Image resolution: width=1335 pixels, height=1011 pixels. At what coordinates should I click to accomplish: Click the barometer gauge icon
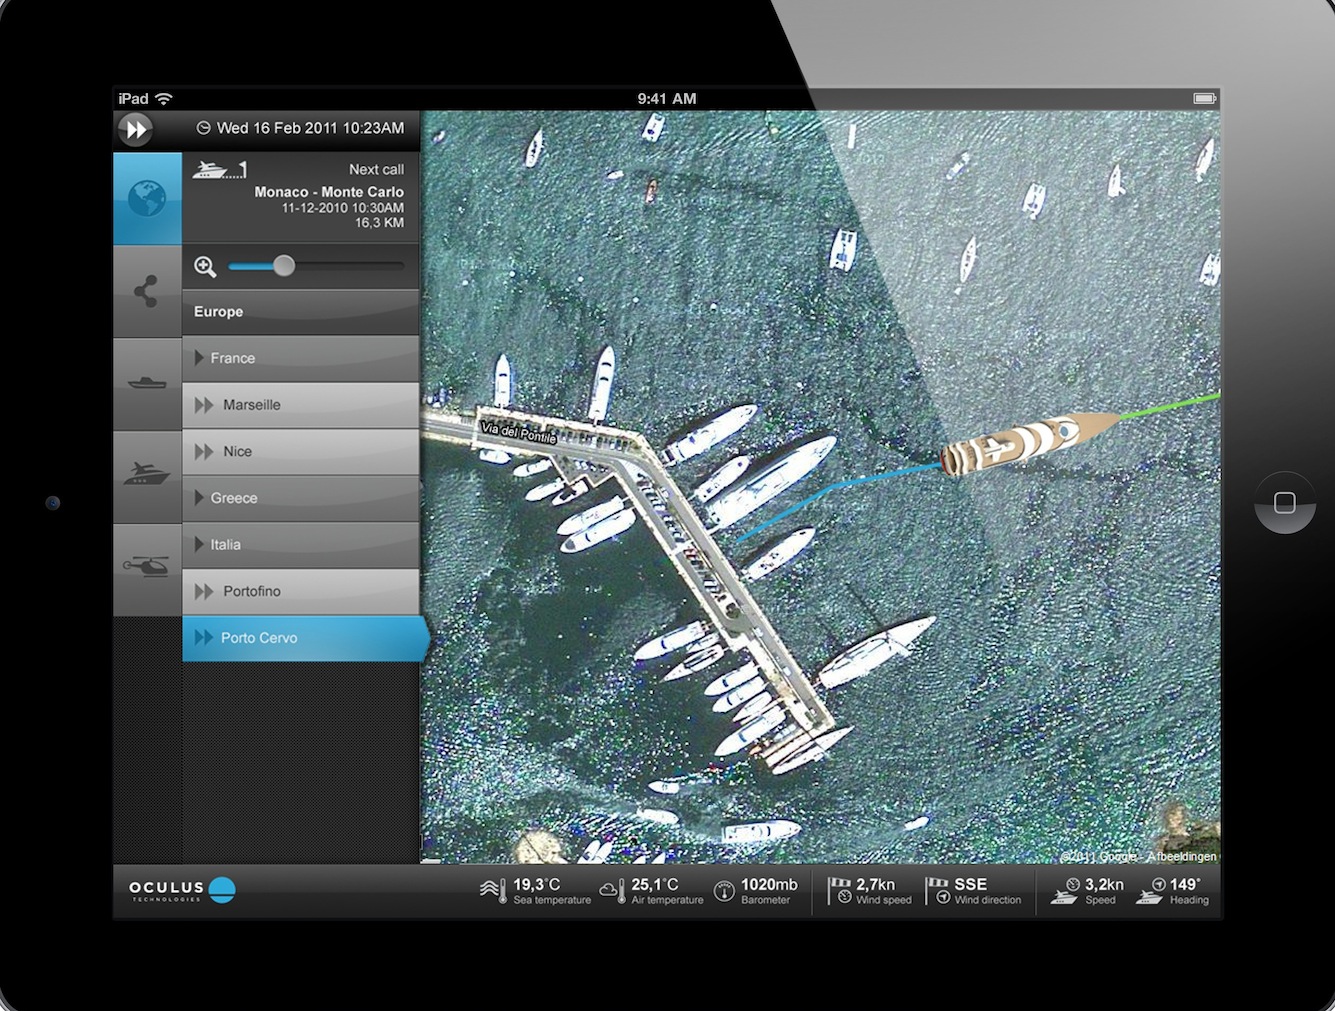pyautogui.click(x=724, y=889)
